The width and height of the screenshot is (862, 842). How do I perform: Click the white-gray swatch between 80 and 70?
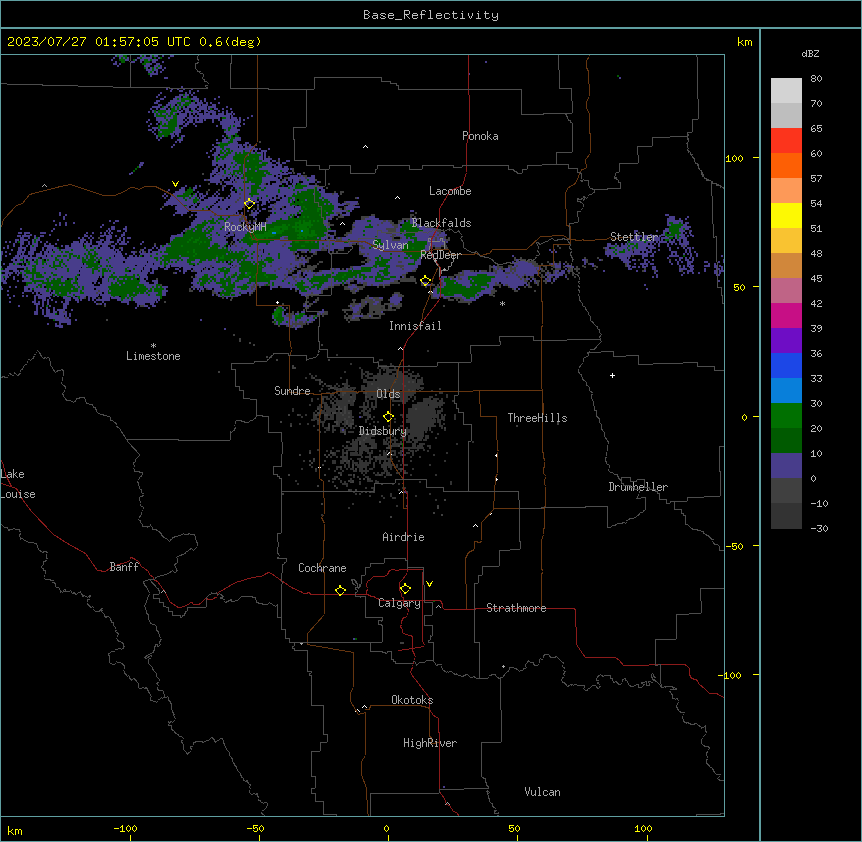click(x=786, y=91)
